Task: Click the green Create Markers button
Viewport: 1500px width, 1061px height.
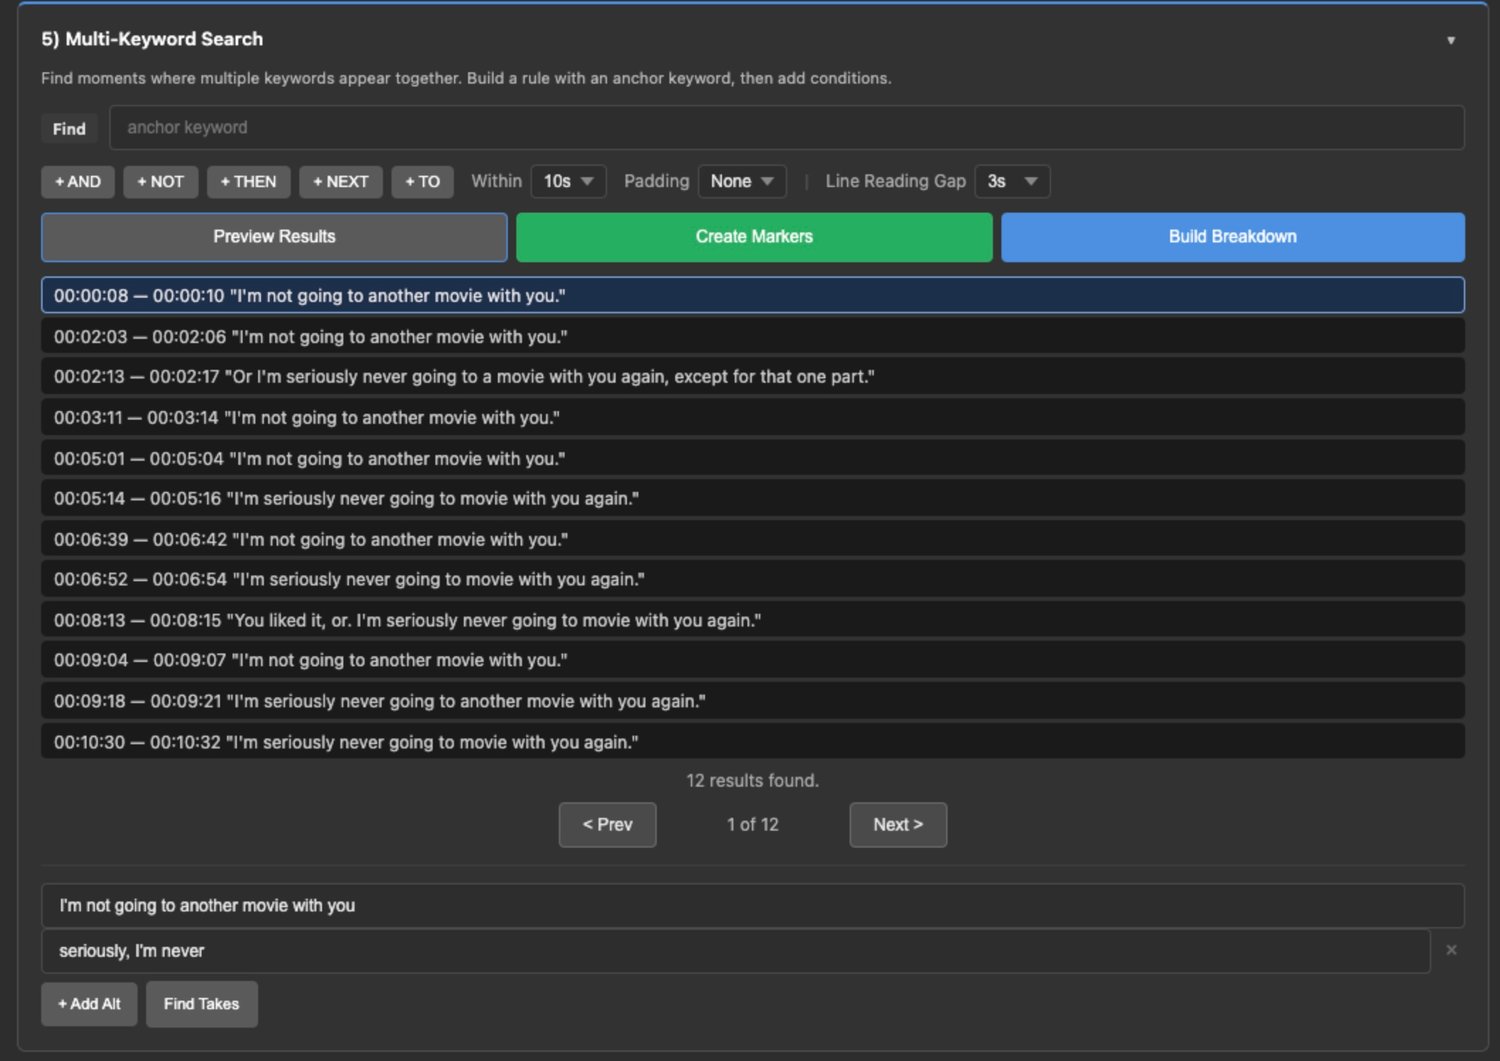Action: pos(754,237)
